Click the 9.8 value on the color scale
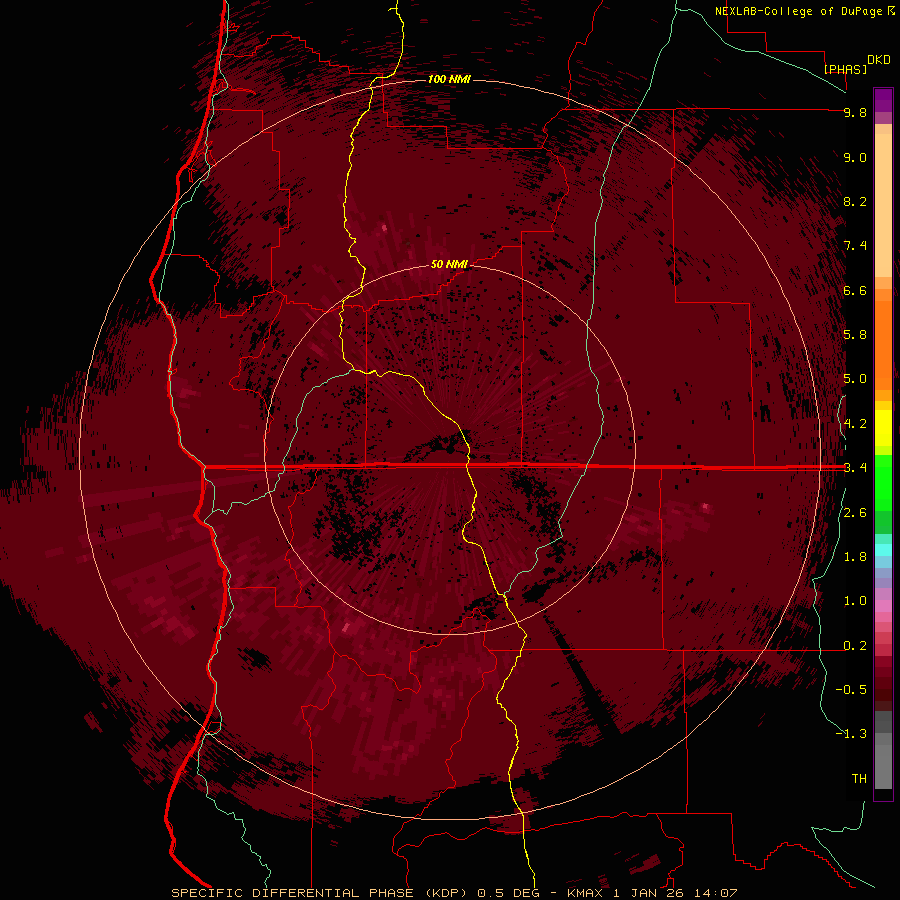 855,112
